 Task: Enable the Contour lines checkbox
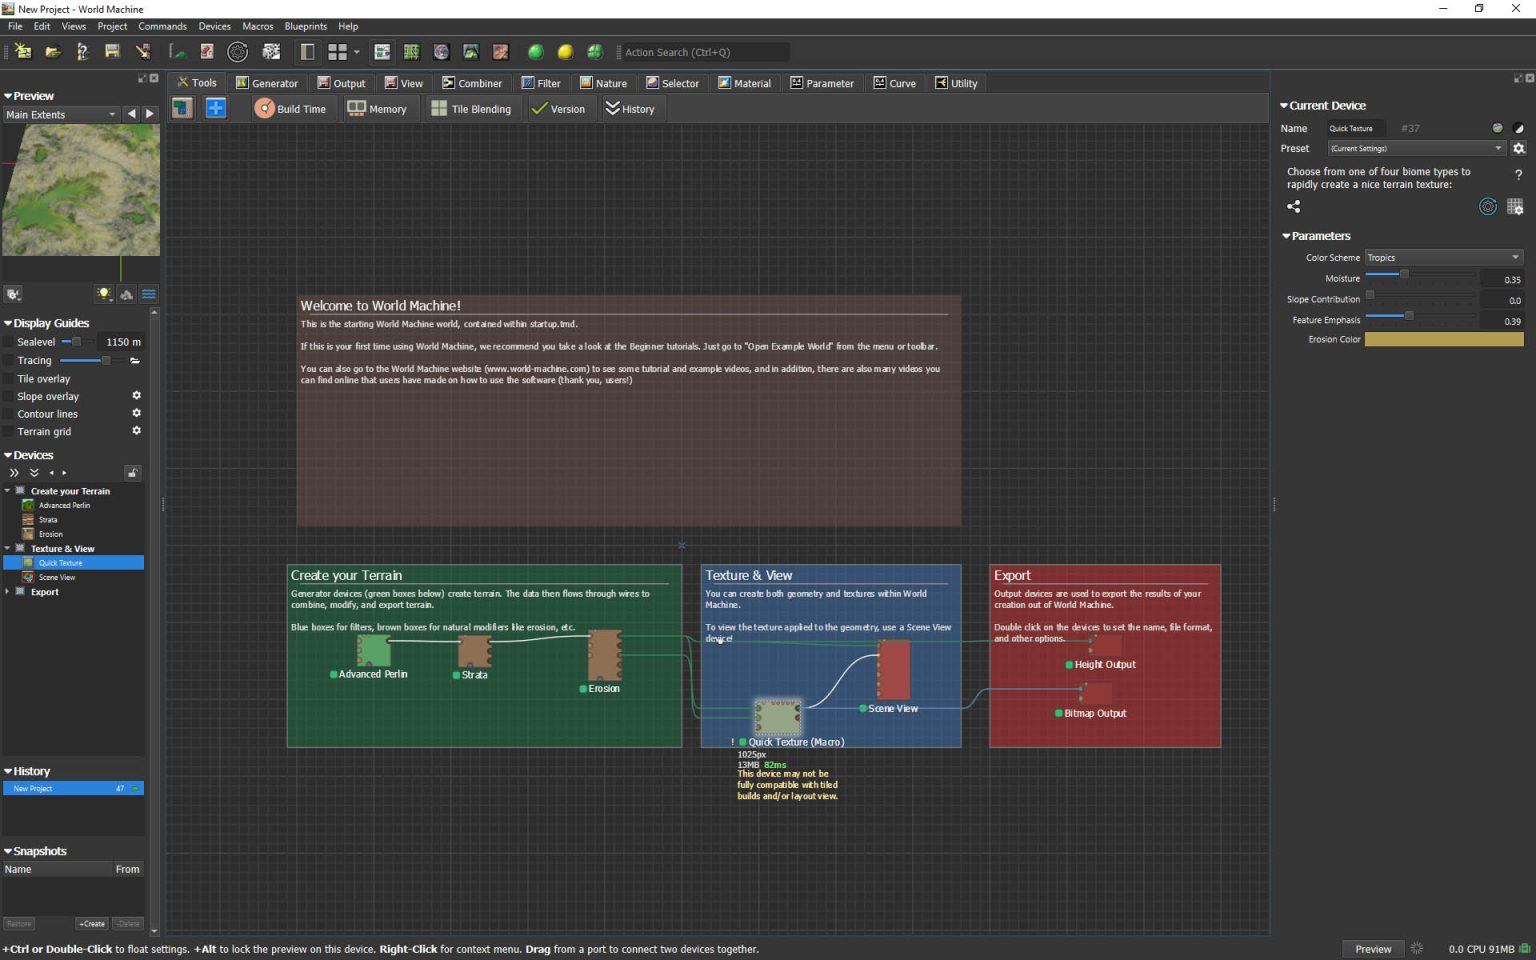point(9,414)
